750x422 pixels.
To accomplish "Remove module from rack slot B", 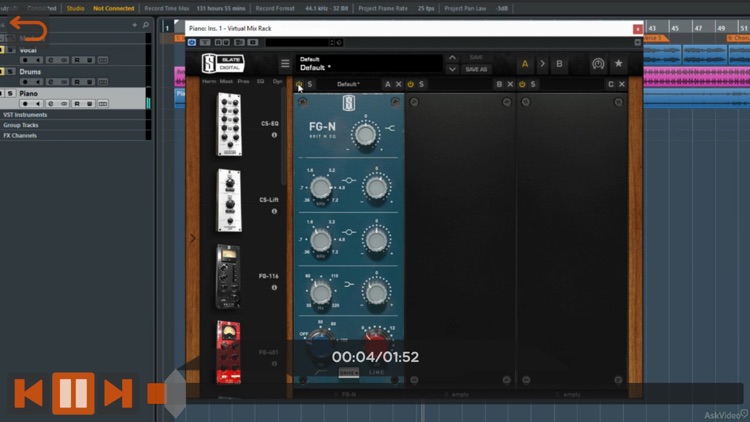I will [x=510, y=84].
